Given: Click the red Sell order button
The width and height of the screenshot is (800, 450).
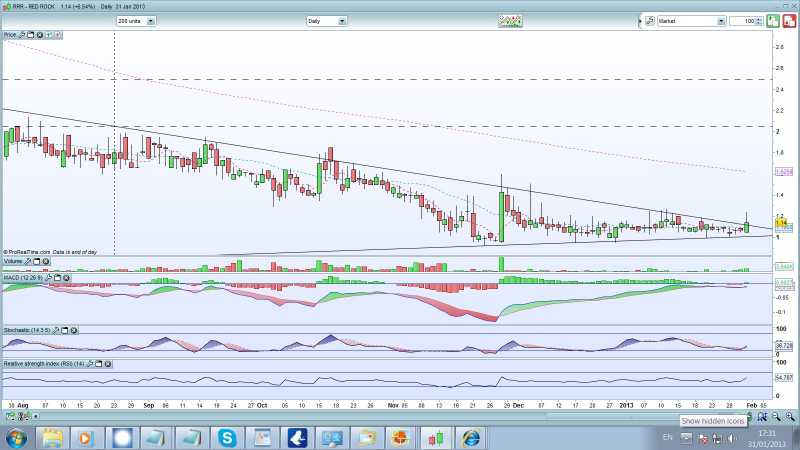Looking at the screenshot, I should click(788, 20).
